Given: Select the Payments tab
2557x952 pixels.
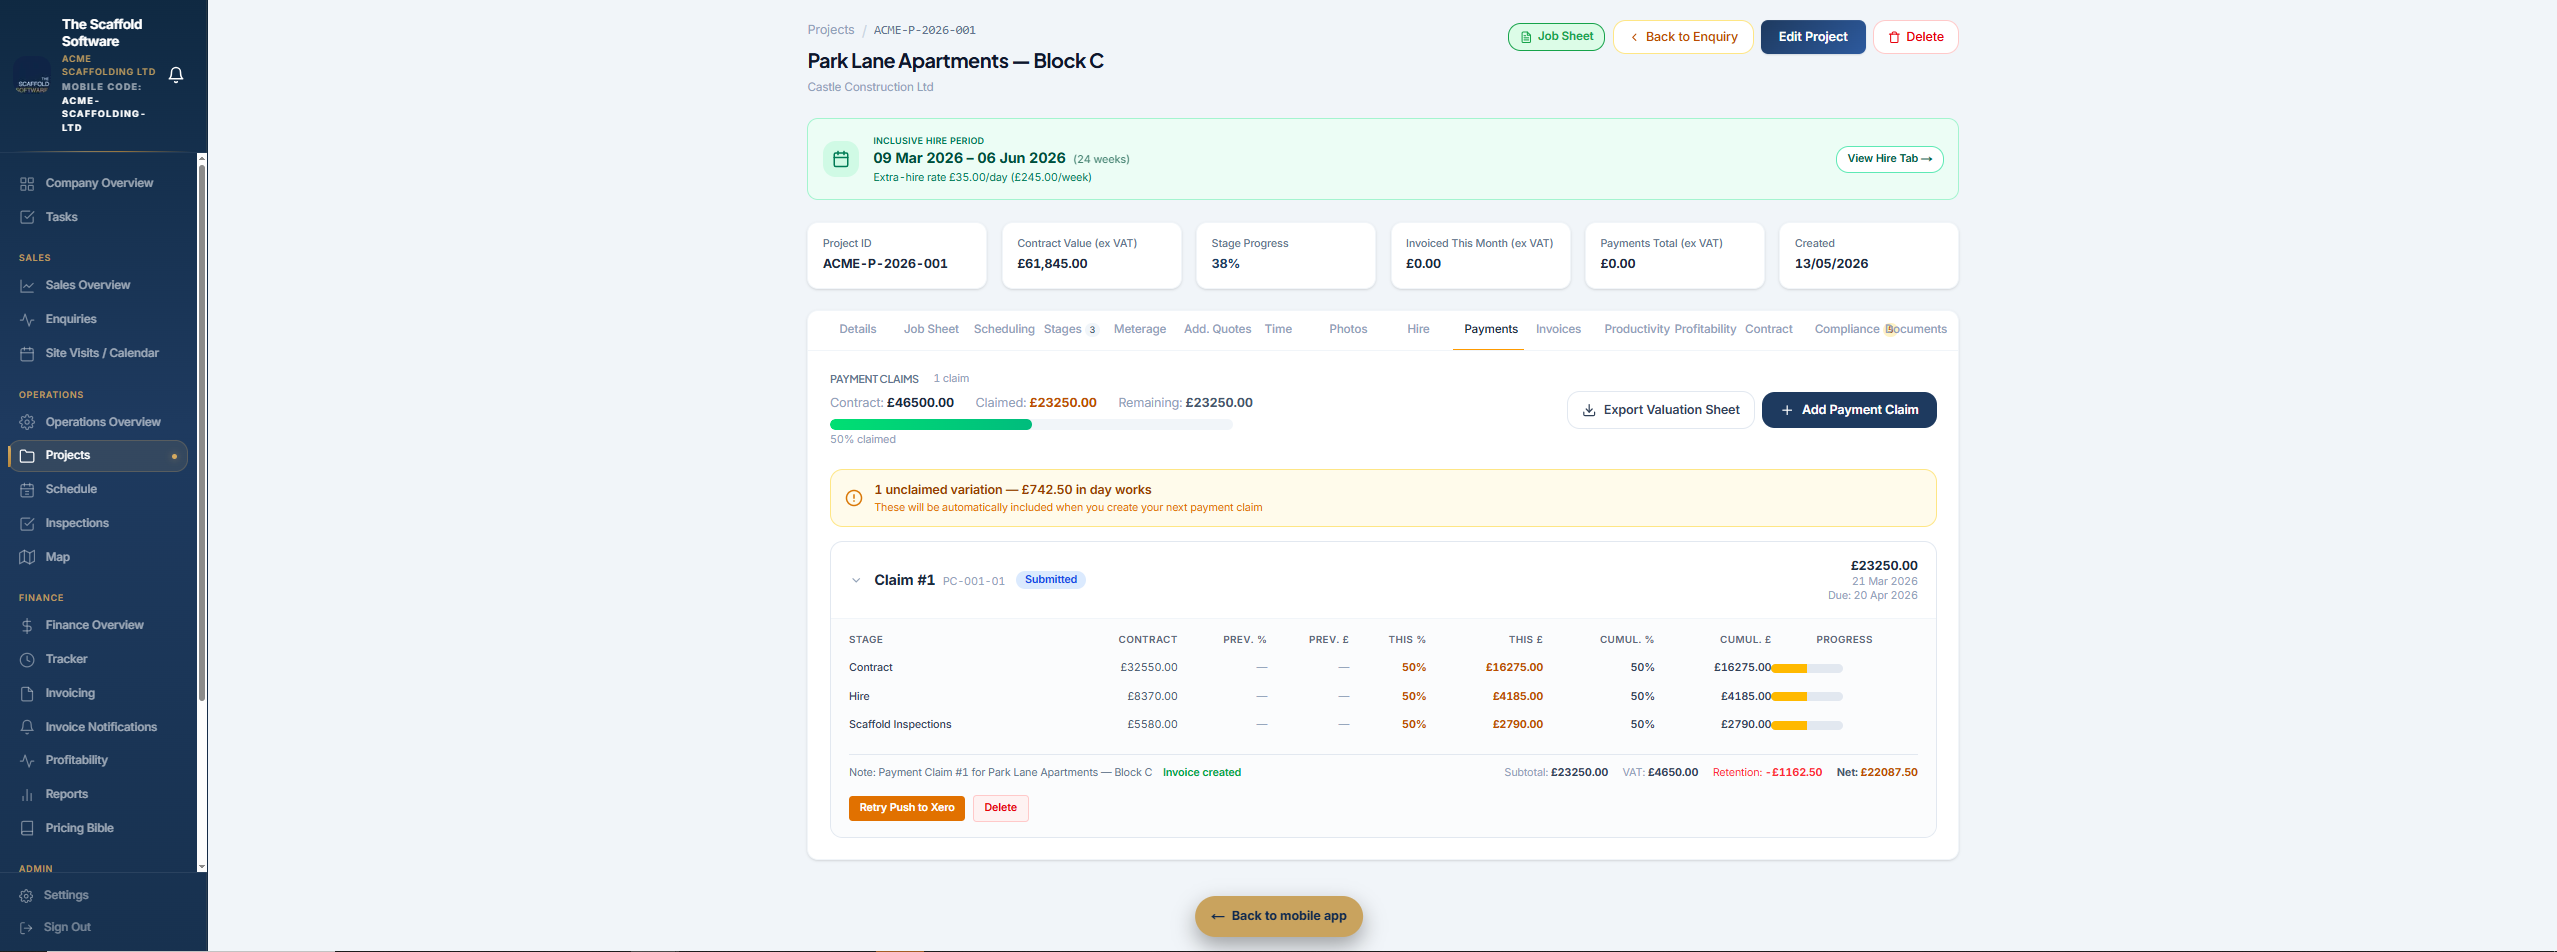Looking at the screenshot, I should coord(1490,329).
